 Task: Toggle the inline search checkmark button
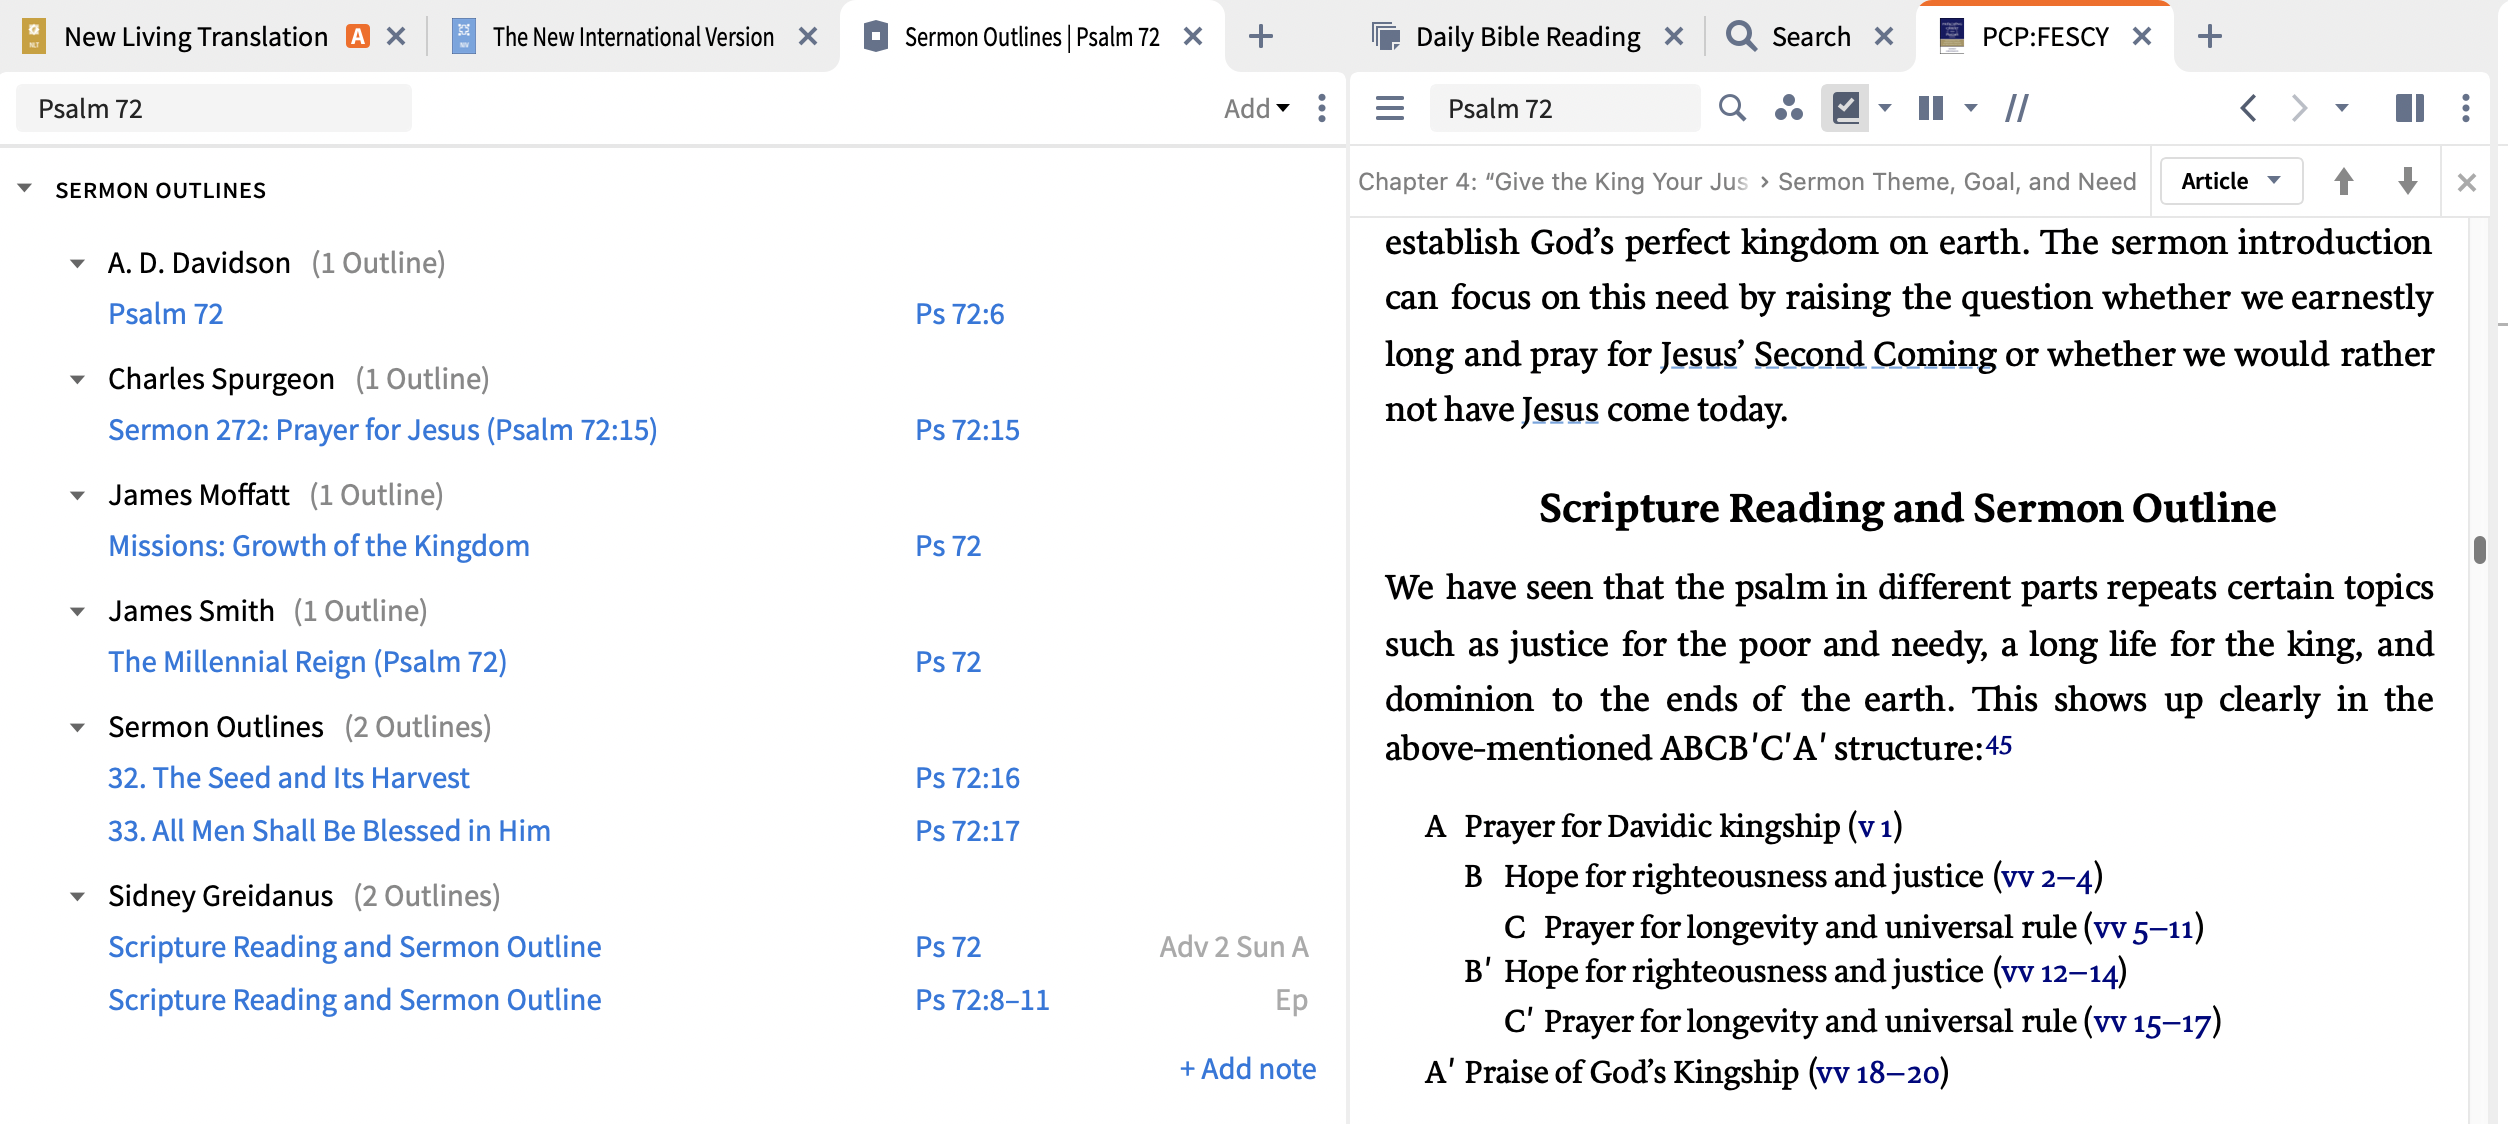(x=1845, y=108)
